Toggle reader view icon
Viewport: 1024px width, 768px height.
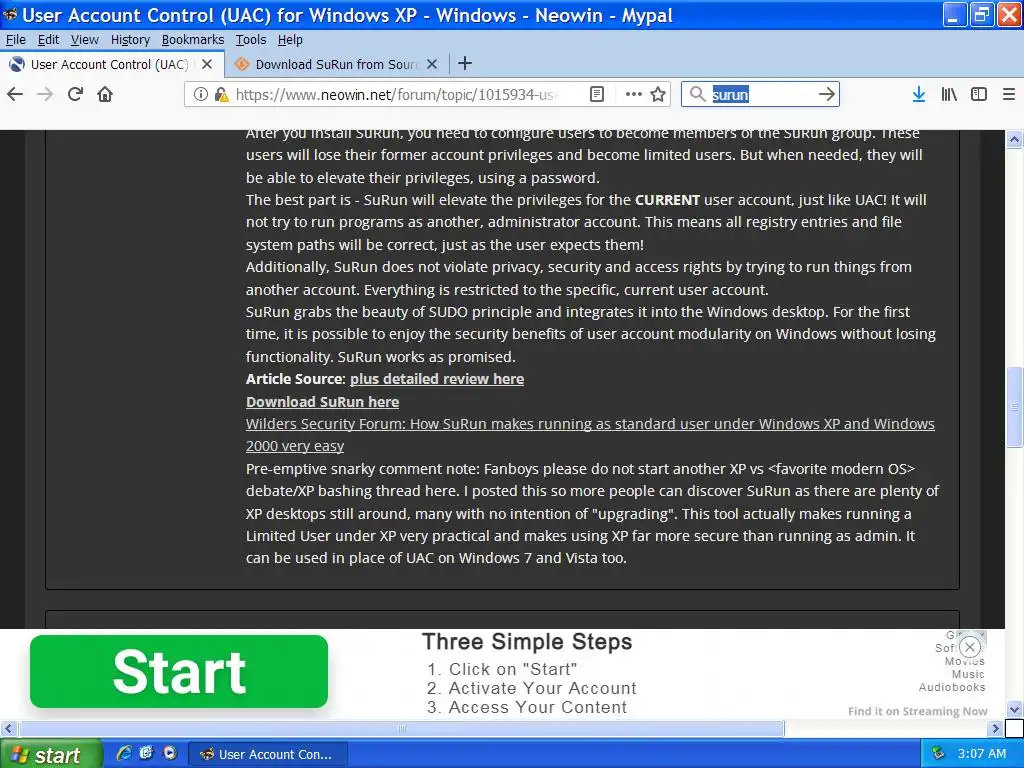click(x=596, y=95)
